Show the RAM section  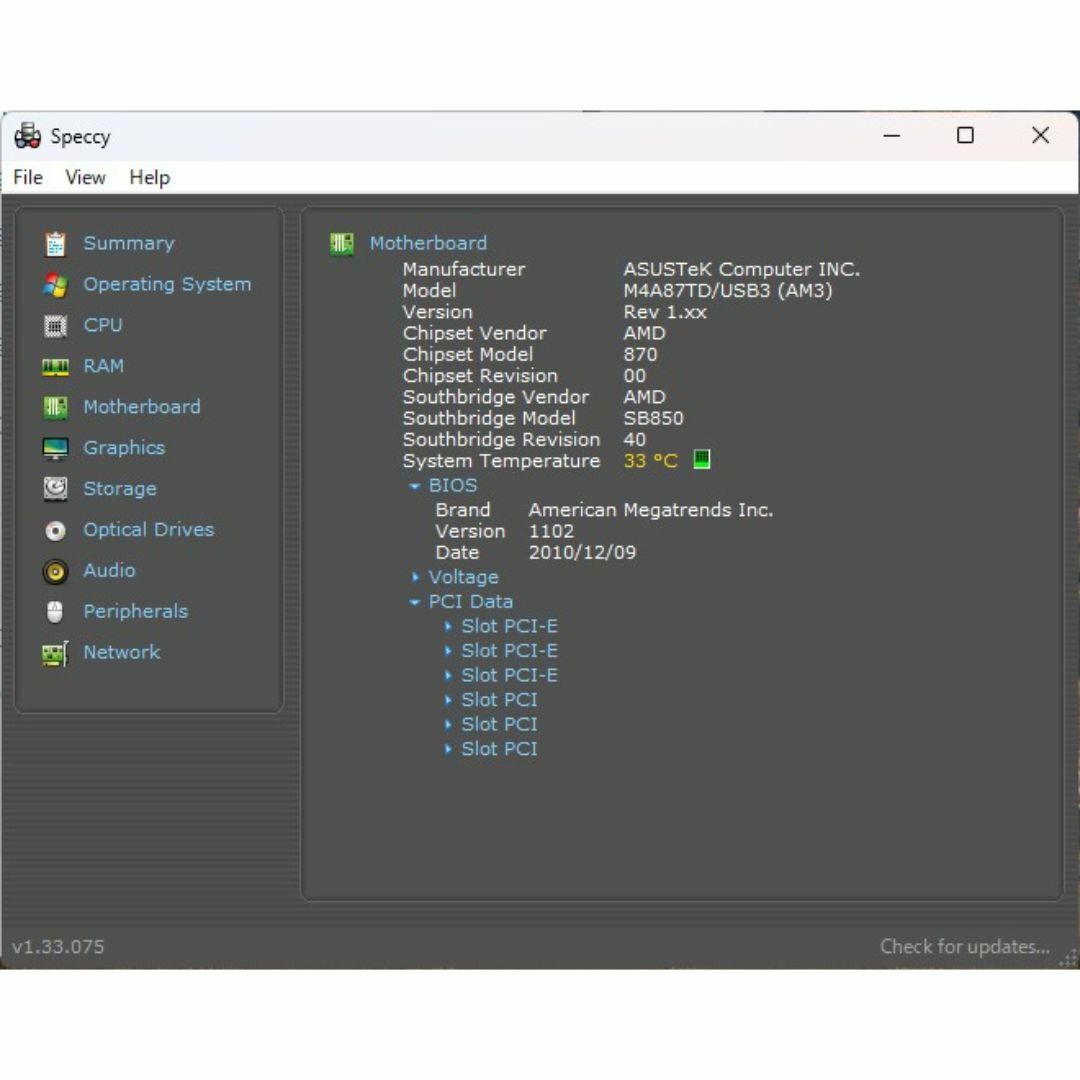pos(103,366)
